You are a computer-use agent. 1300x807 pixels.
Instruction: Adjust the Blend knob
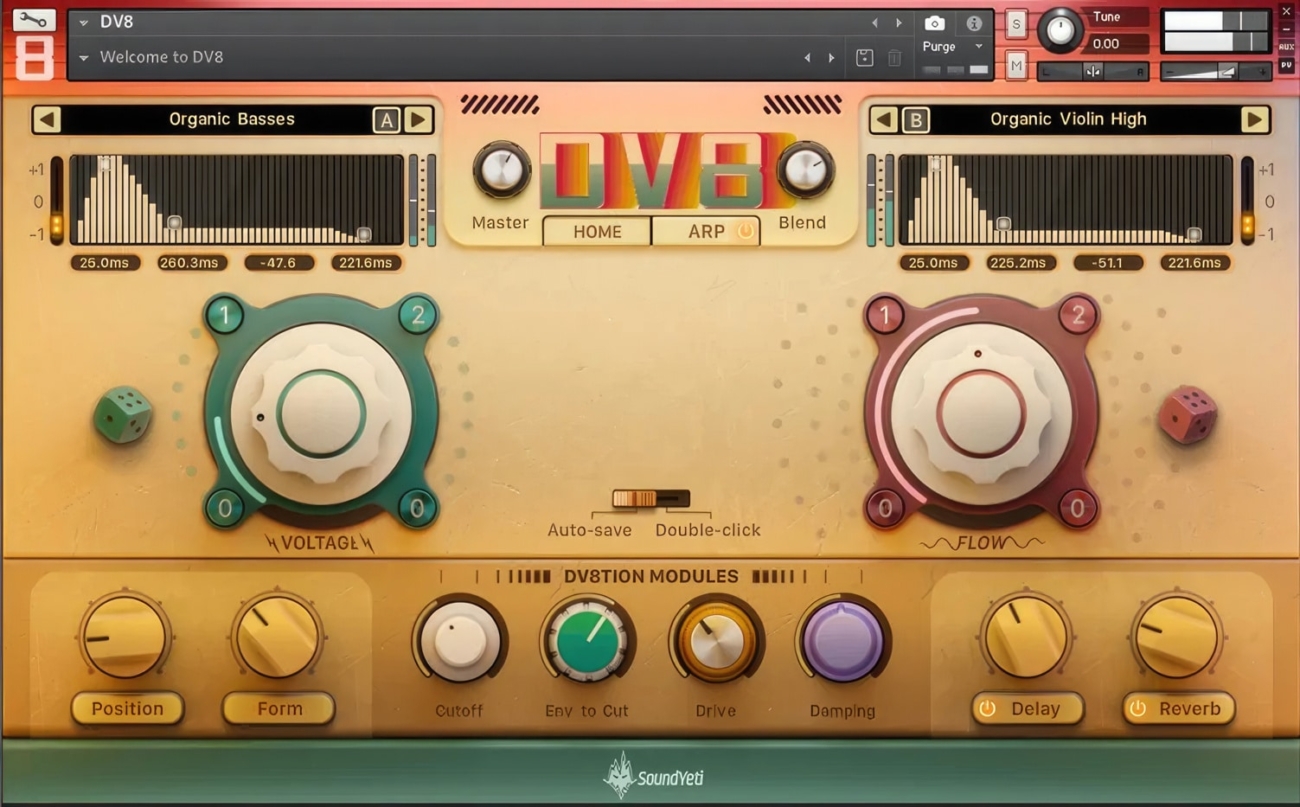(x=805, y=171)
